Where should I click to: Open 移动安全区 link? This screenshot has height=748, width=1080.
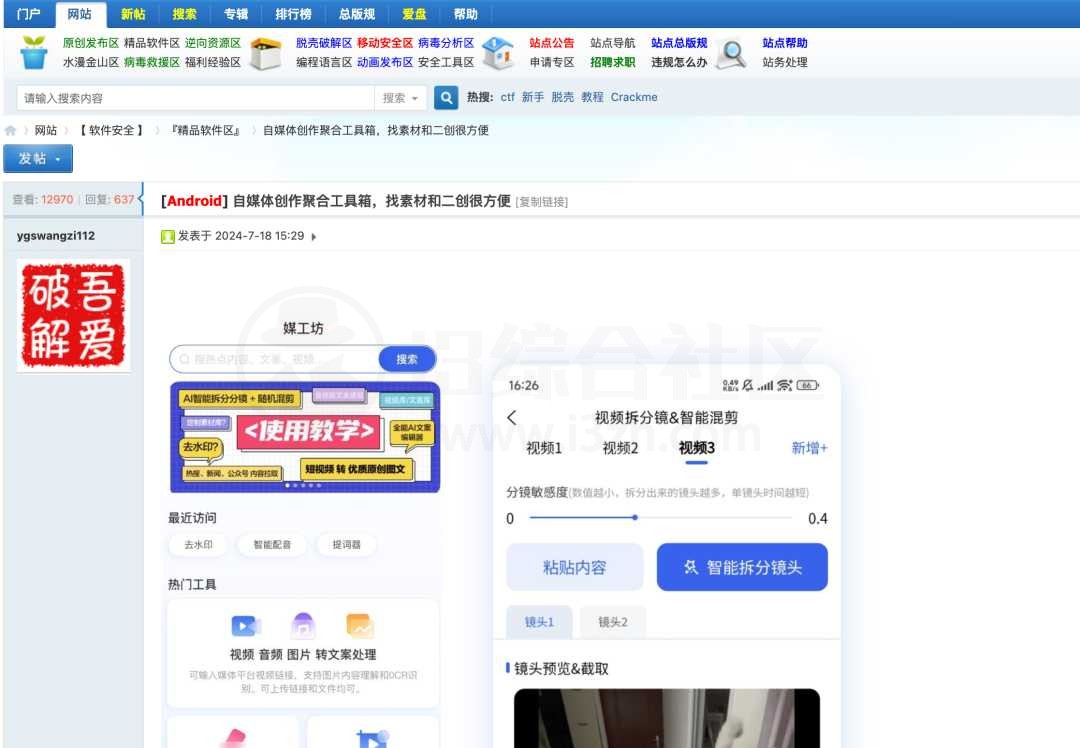click(x=385, y=43)
